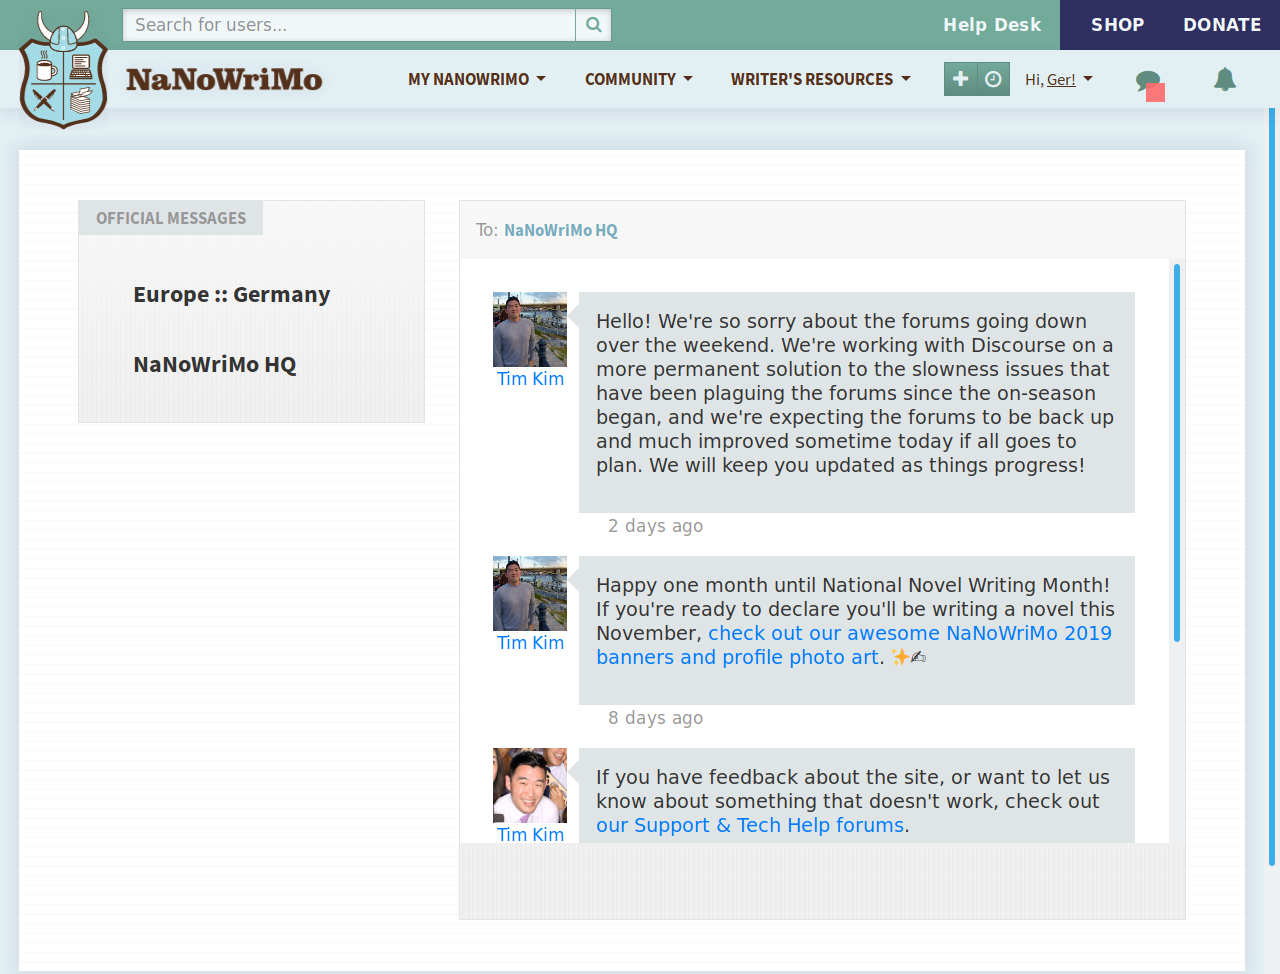Click Tim Kim's name under the forums apology message
Image resolution: width=1280 pixels, height=974 pixels.
coord(530,379)
